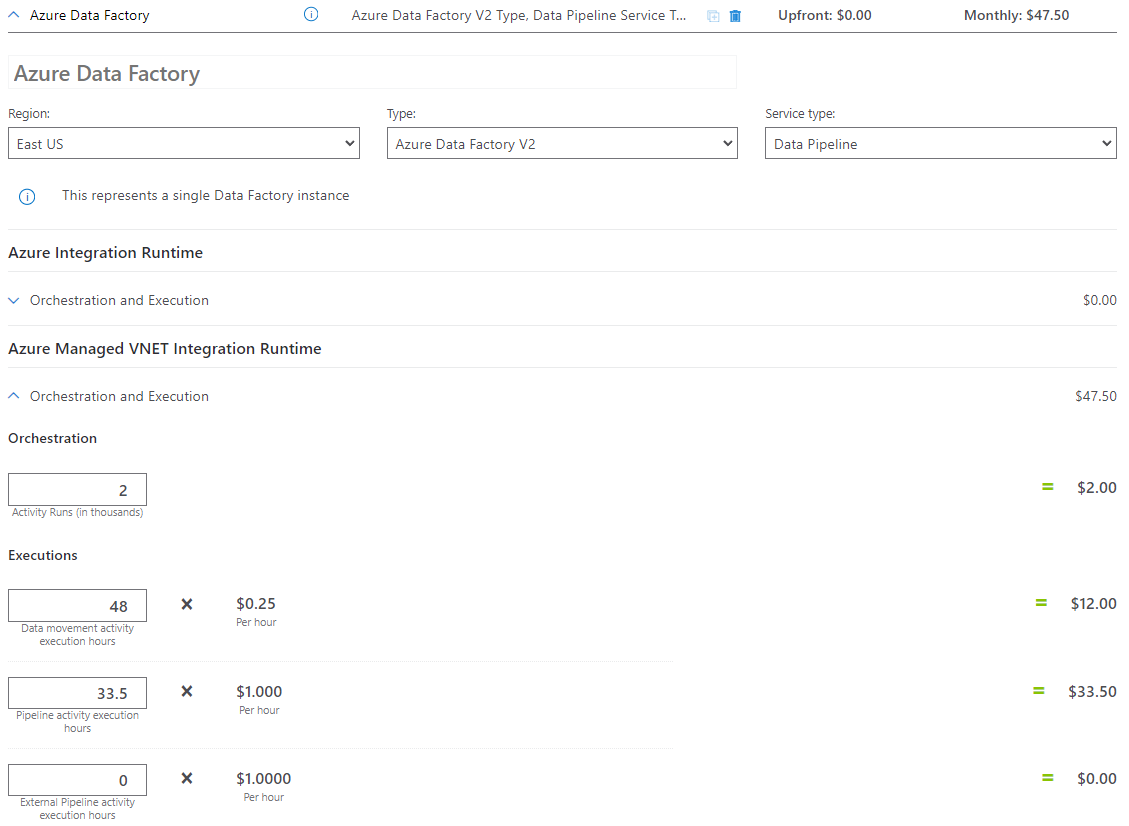
Task: Click the 'Azure Integration Runtime' heading
Action: click(105, 253)
